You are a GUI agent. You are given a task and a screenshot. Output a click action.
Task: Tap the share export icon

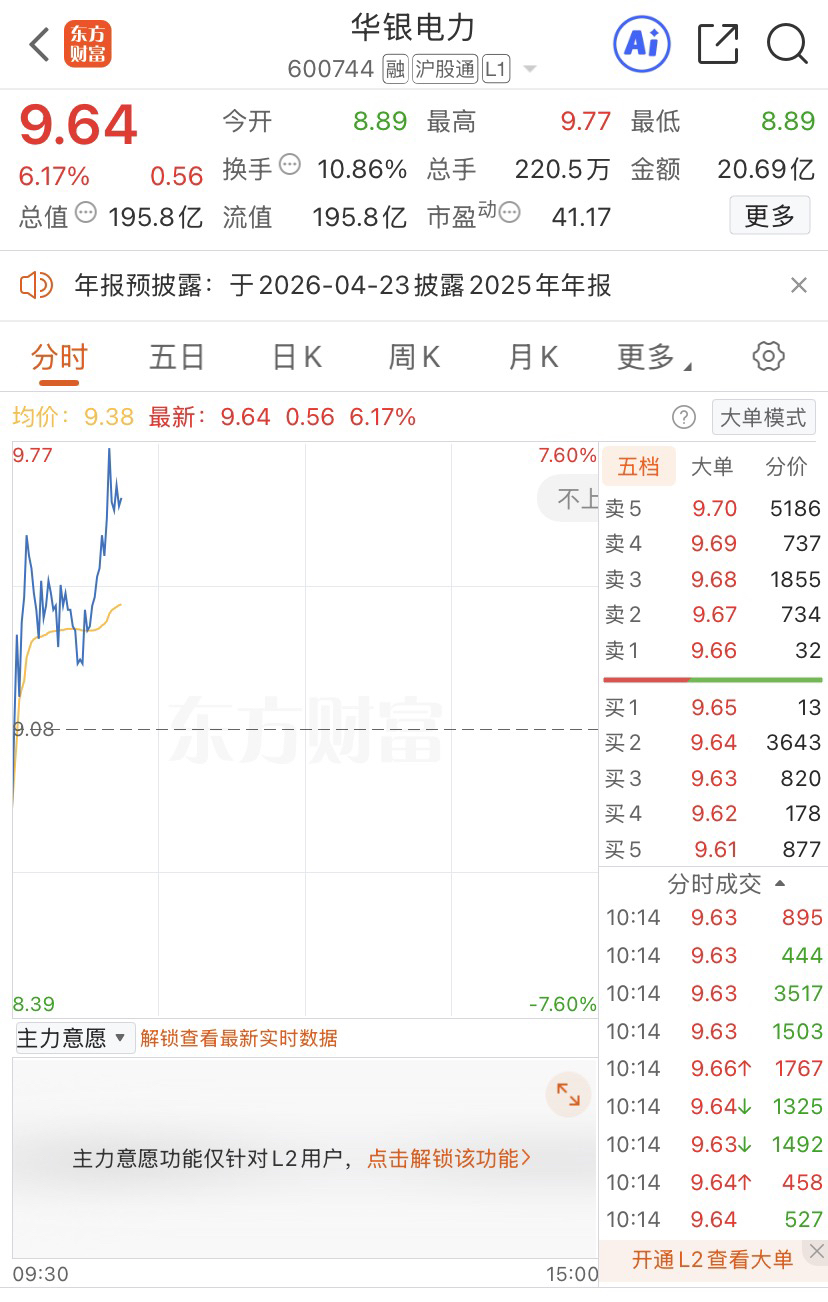718,44
